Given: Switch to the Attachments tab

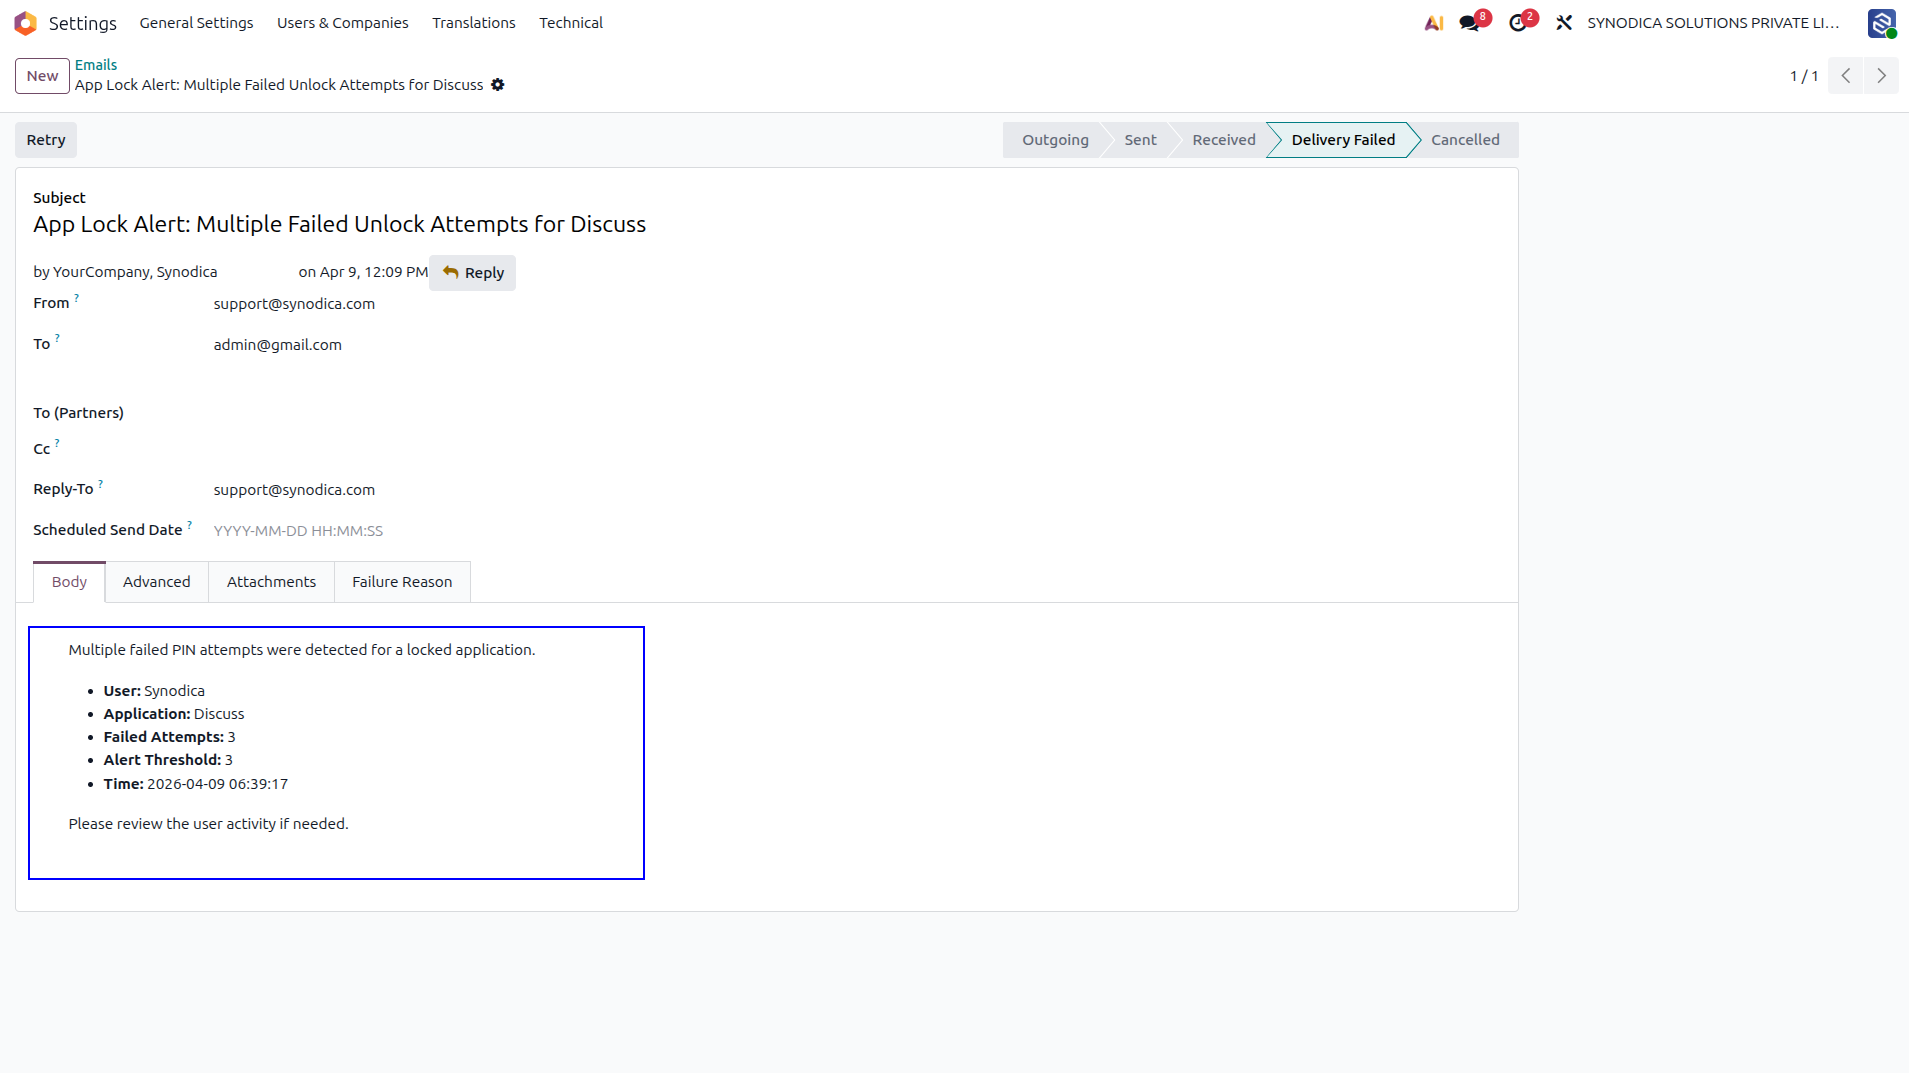Looking at the screenshot, I should coord(271,582).
